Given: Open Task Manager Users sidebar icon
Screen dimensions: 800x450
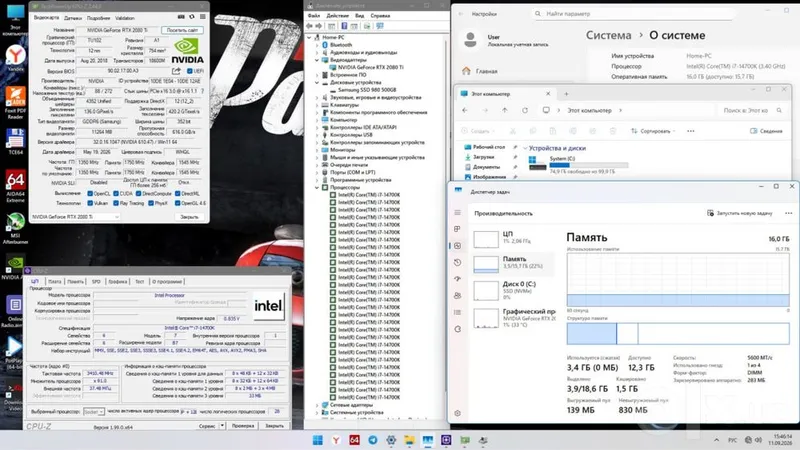Looking at the screenshot, I should 458,295.
